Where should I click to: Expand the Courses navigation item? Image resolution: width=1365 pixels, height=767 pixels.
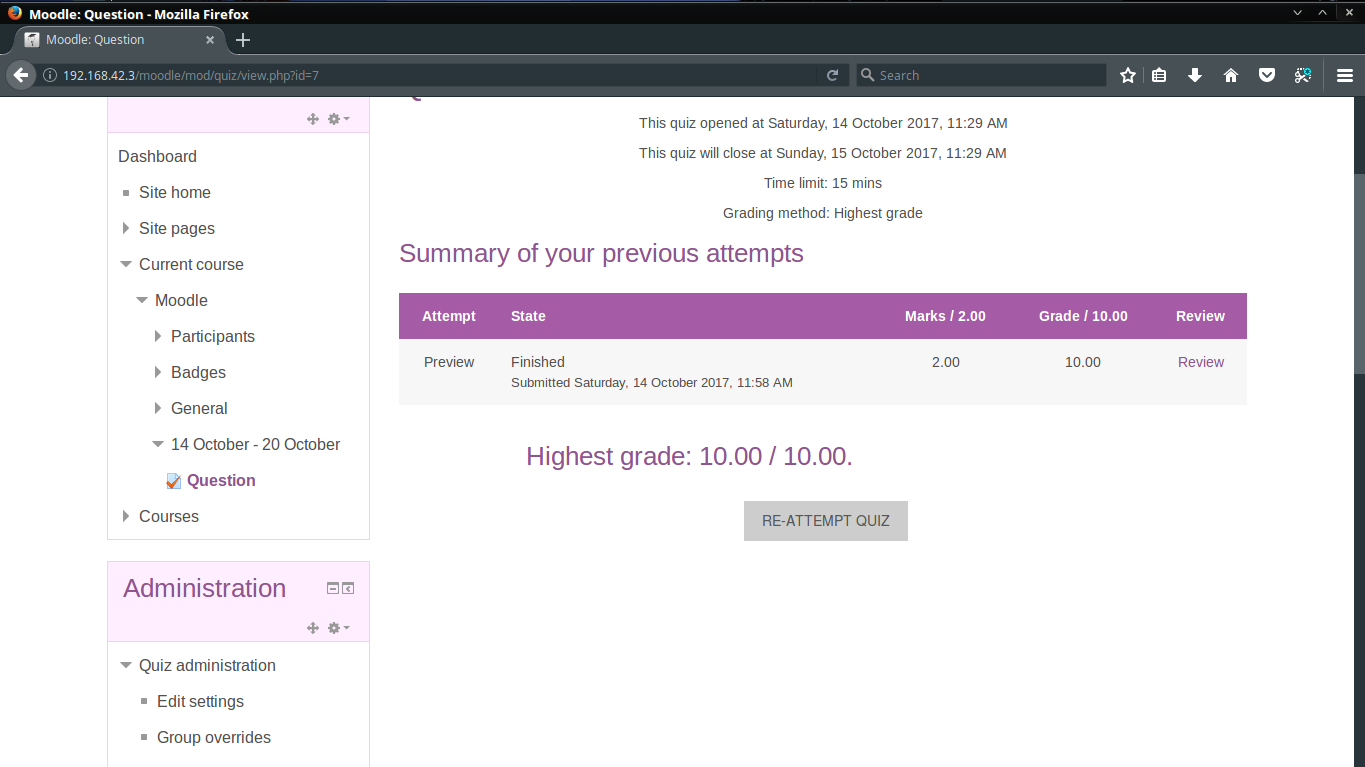point(126,516)
